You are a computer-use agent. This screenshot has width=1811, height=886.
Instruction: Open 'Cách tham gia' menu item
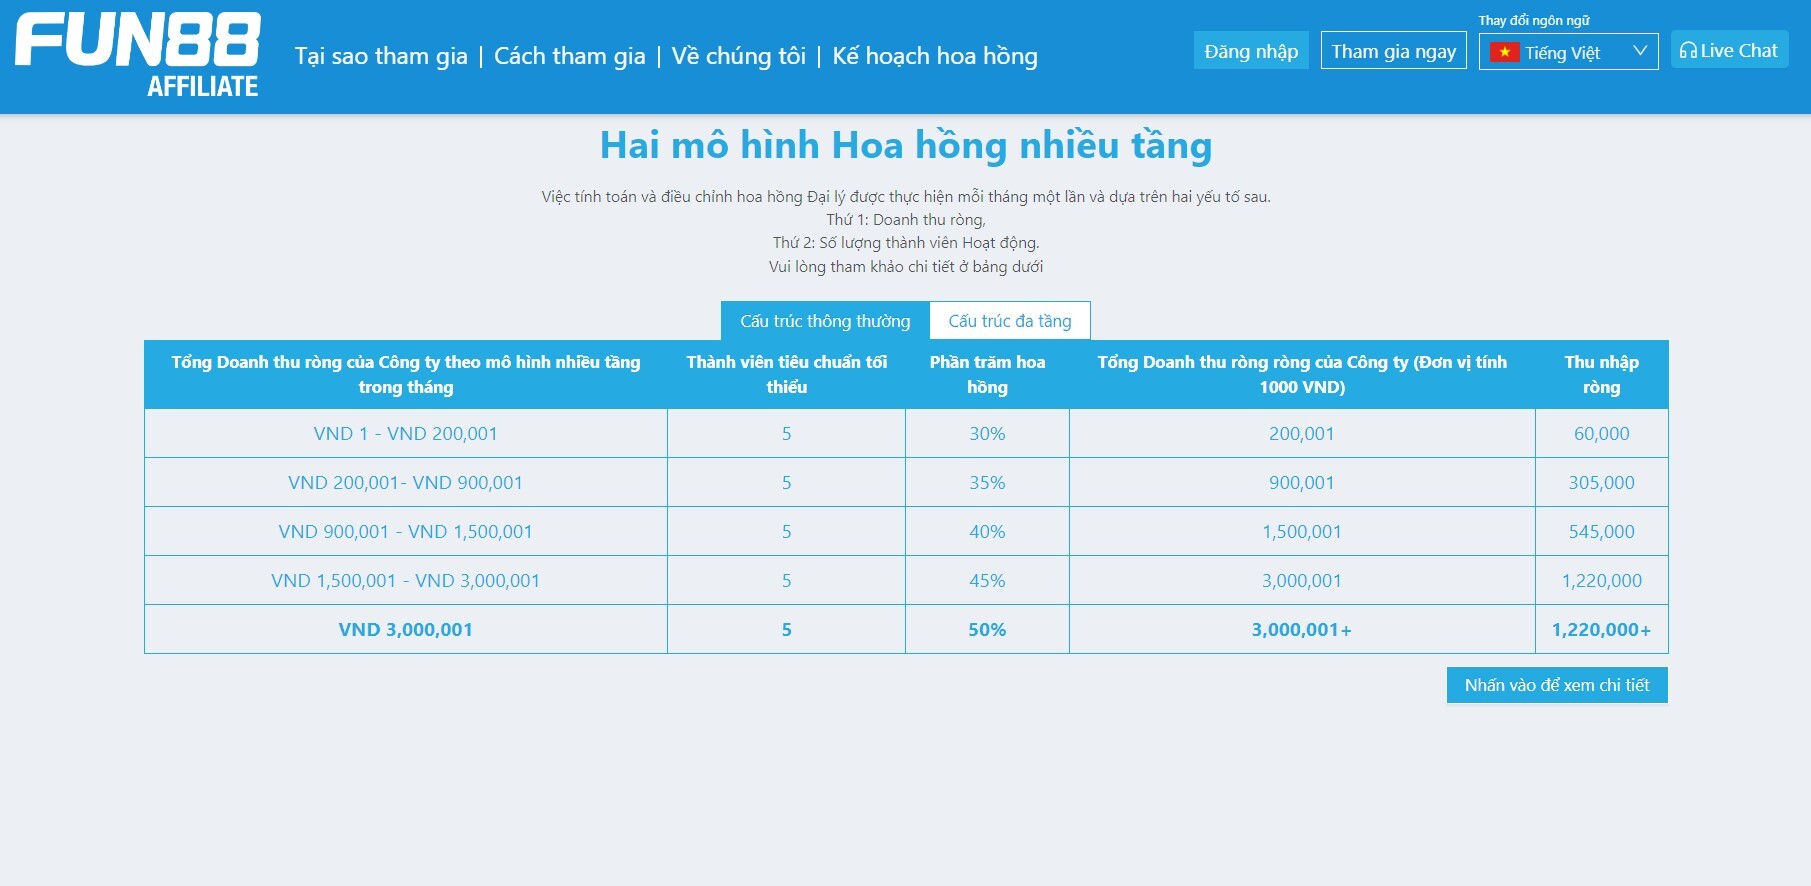(x=570, y=56)
